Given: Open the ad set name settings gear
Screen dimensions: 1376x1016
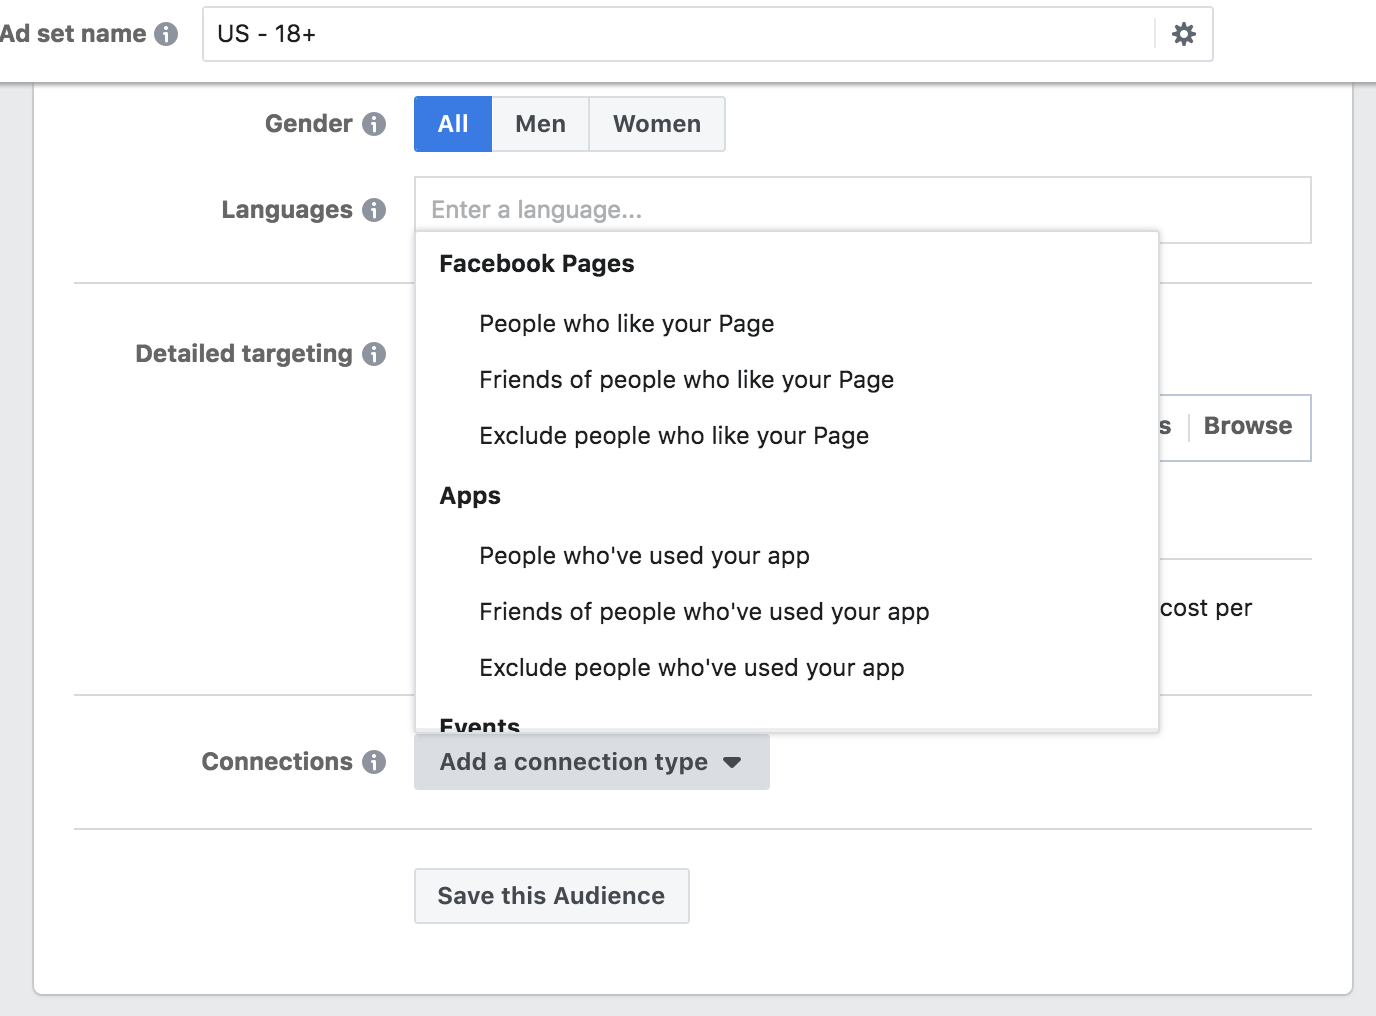Looking at the screenshot, I should 1184,34.
